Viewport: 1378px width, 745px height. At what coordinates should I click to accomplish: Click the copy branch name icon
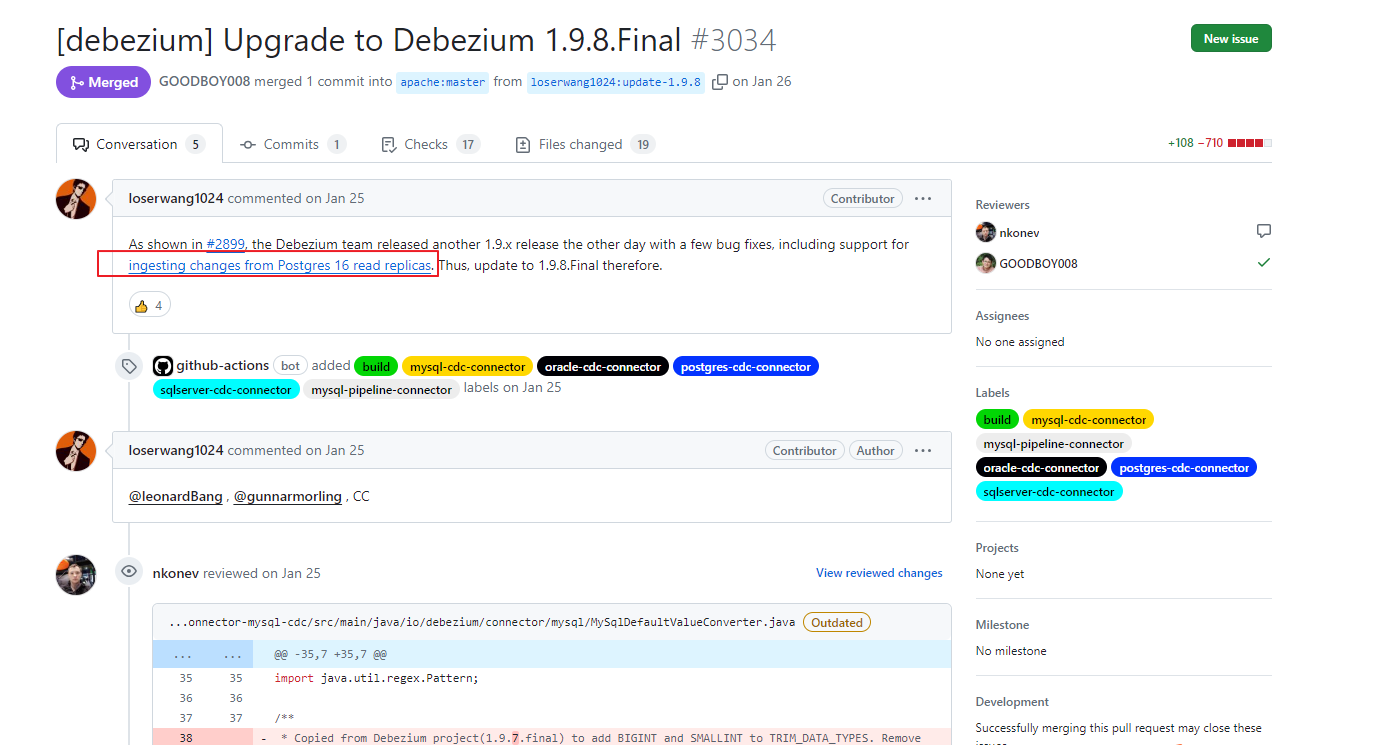click(x=719, y=82)
